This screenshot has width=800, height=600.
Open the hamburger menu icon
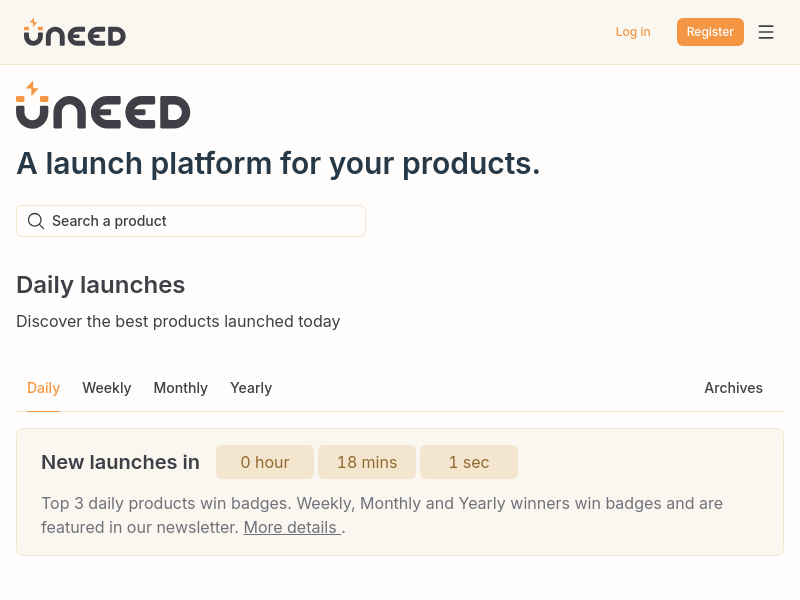765,32
